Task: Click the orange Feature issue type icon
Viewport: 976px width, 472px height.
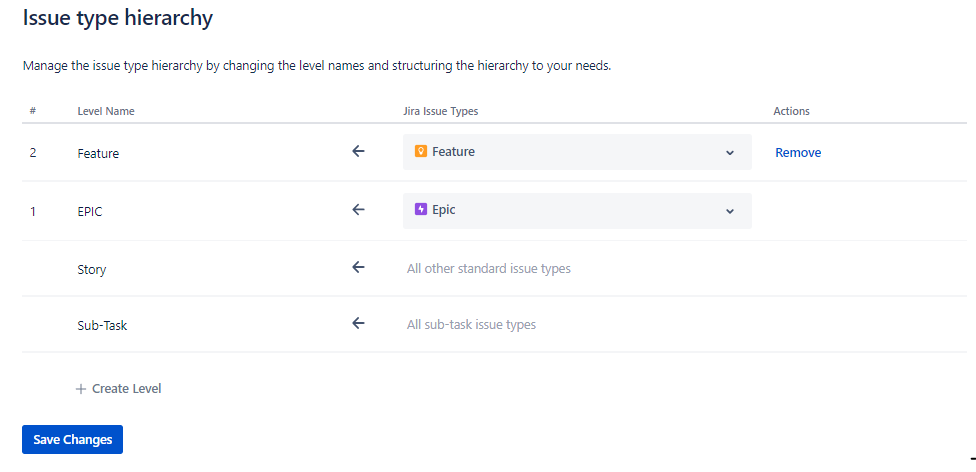Action: point(421,152)
